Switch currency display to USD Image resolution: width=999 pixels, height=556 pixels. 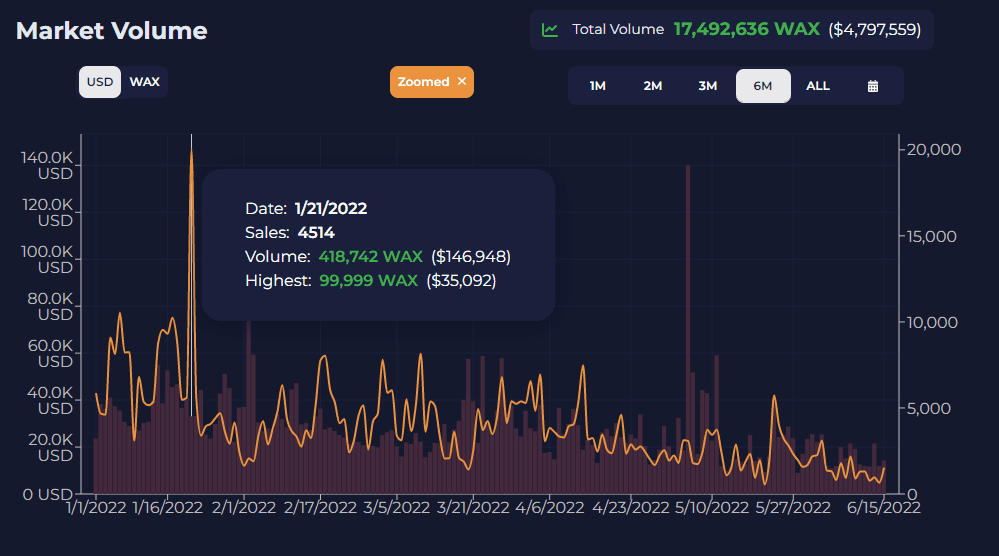coord(100,82)
